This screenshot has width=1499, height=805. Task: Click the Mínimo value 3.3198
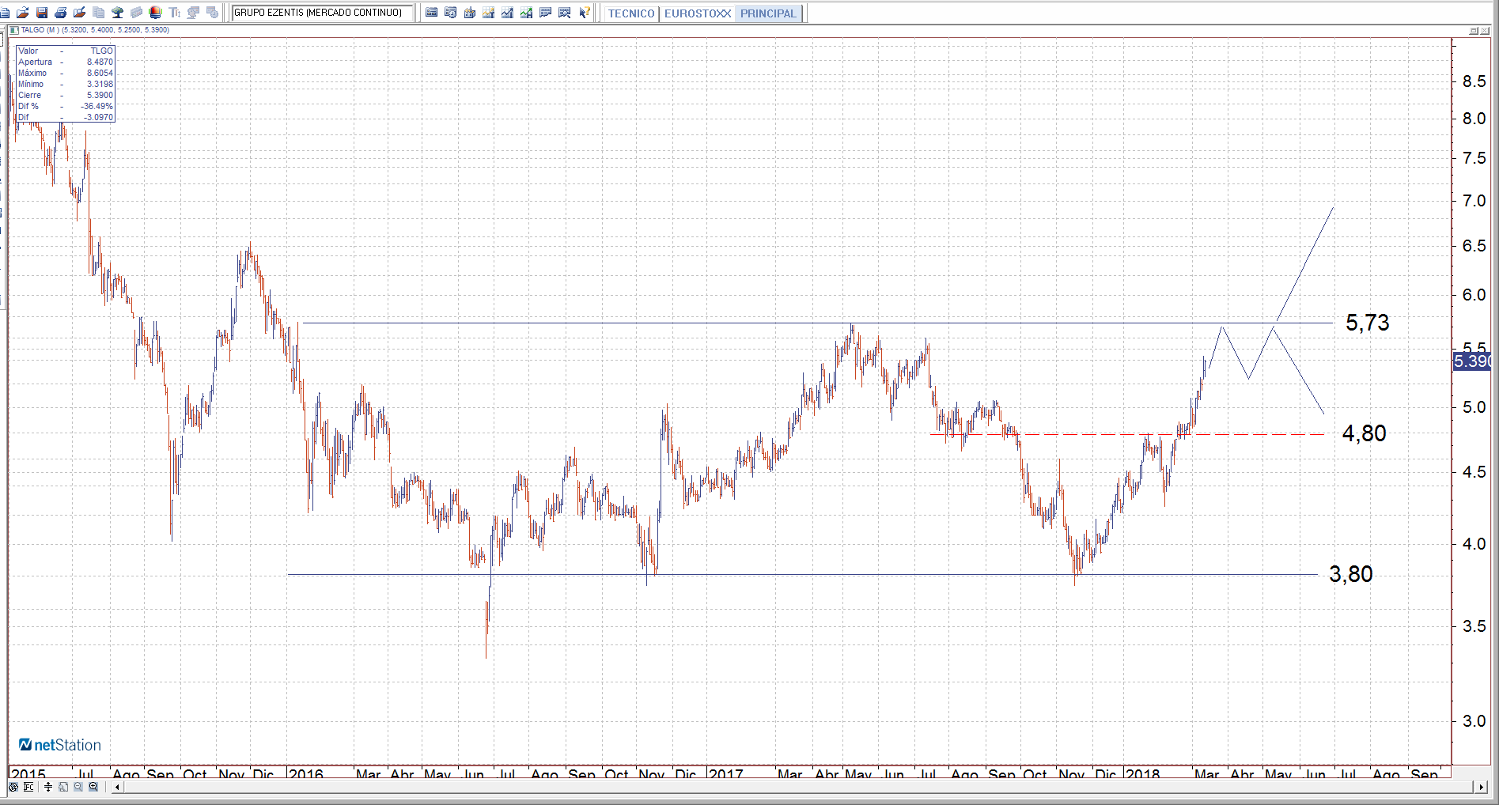(99, 84)
